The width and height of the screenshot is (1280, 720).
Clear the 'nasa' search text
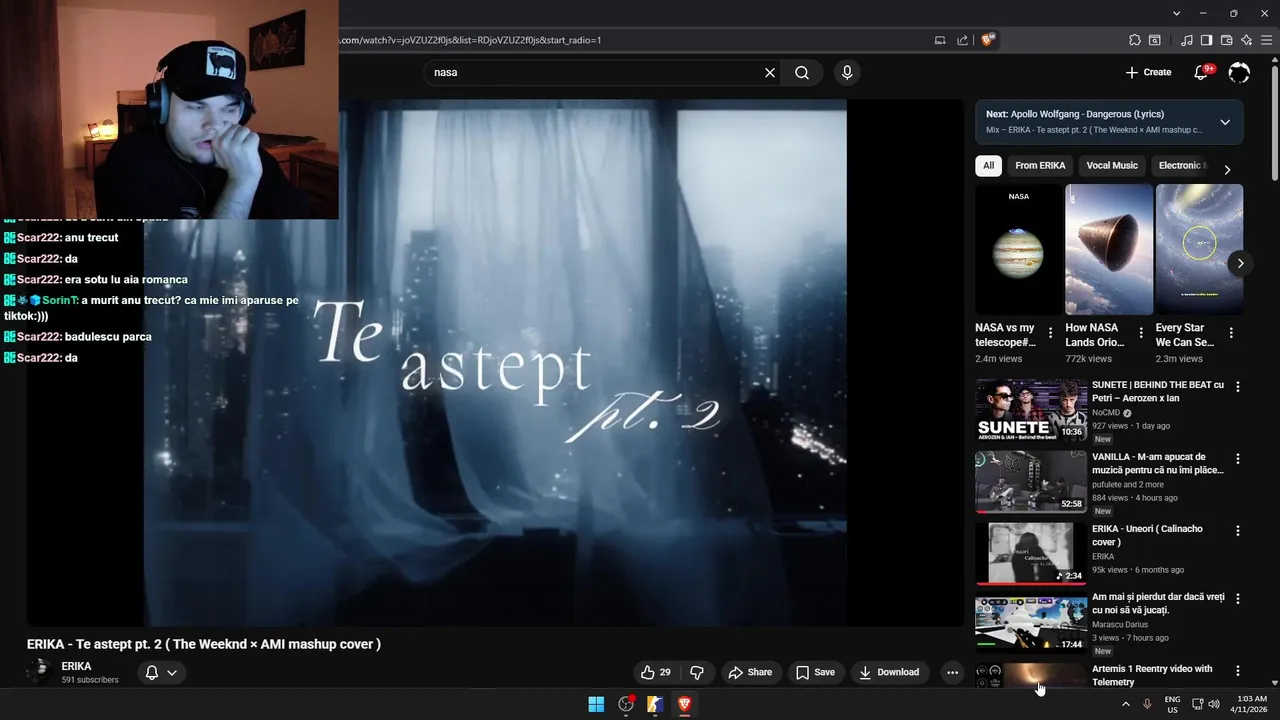pos(770,72)
